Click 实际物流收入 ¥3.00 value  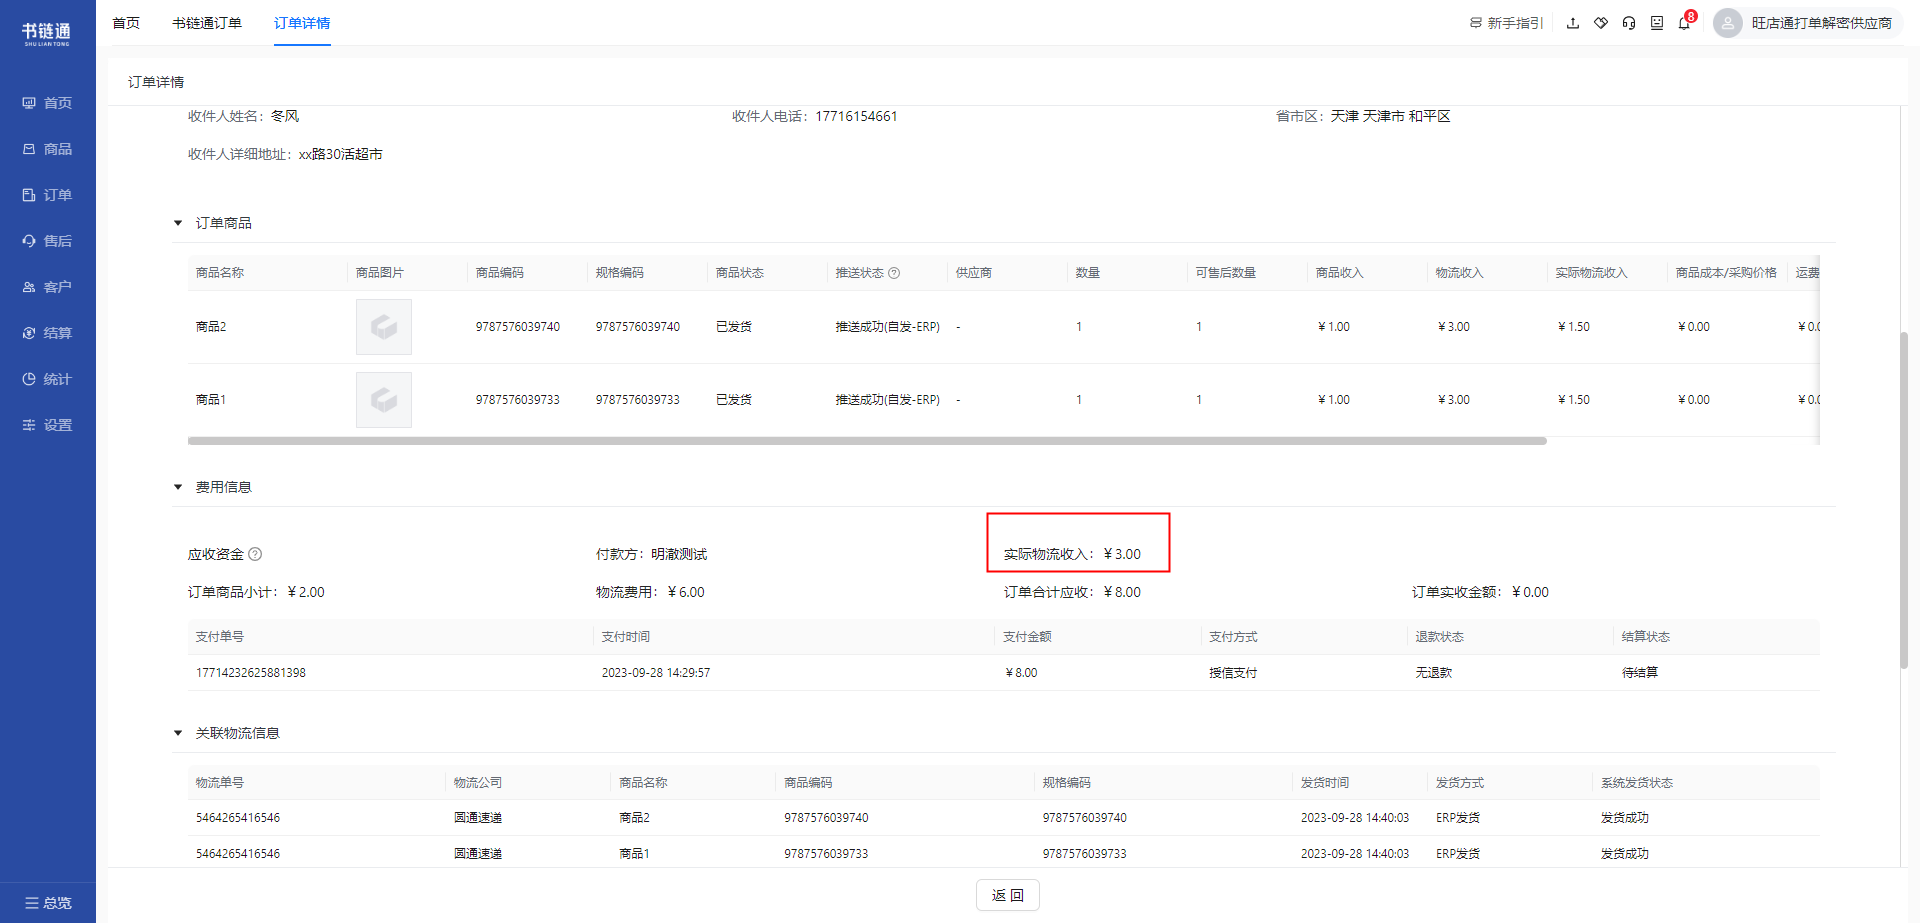(x=1122, y=554)
